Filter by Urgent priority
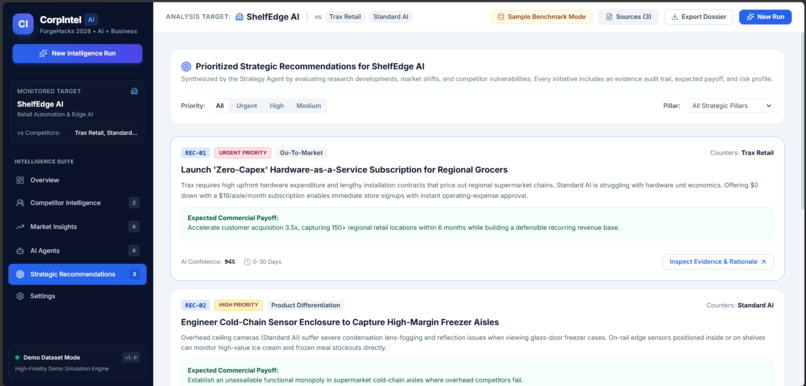This screenshot has width=806, height=386. pyautogui.click(x=246, y=106)
